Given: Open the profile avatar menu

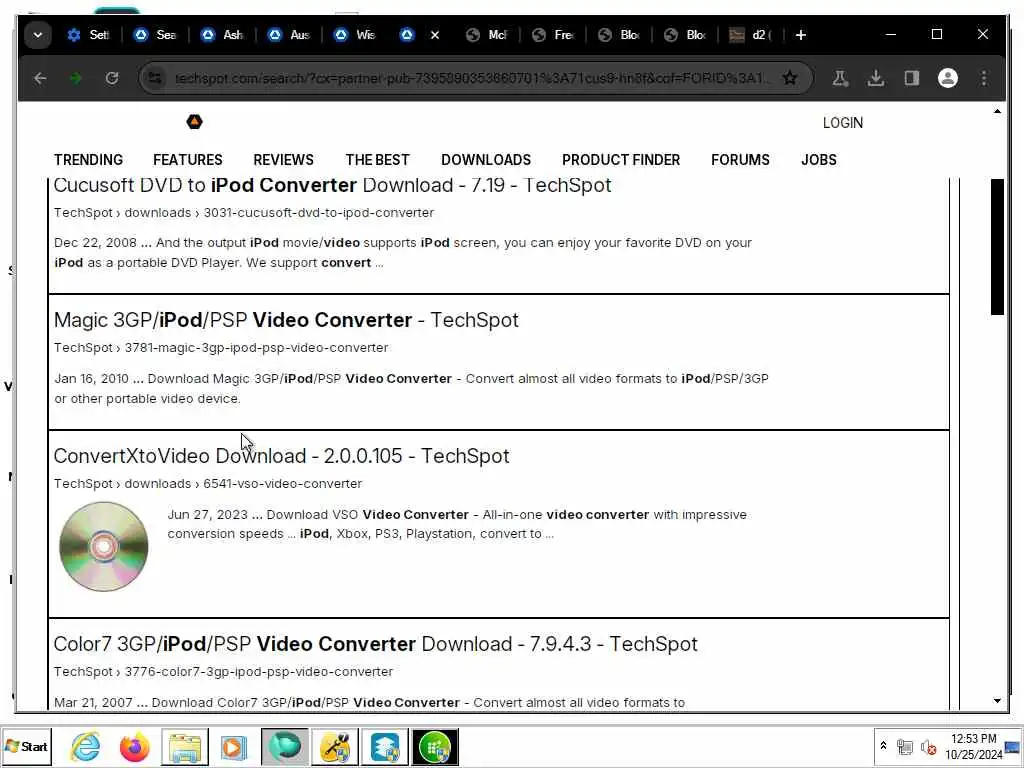Looking at the screenshot, I should point(948,78).
